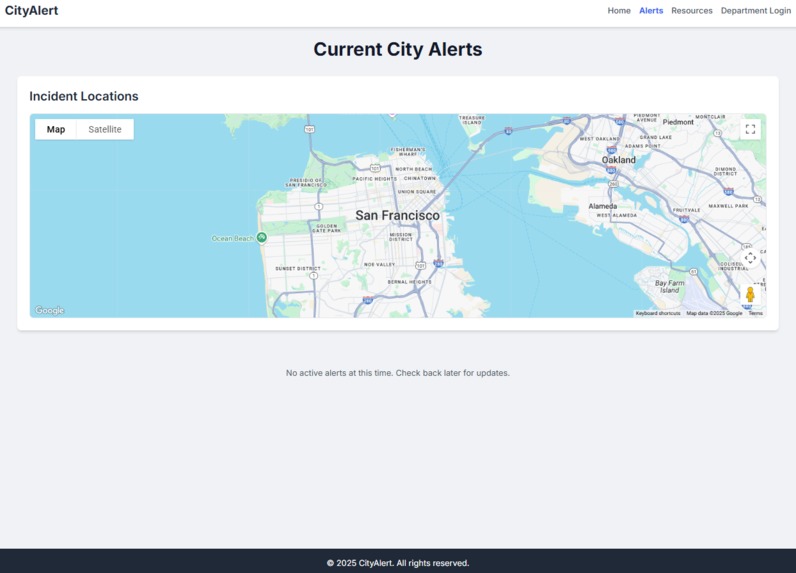Click the Ocean Beach park marker
This screenshot has height=573, width=796.
(261, 237)
